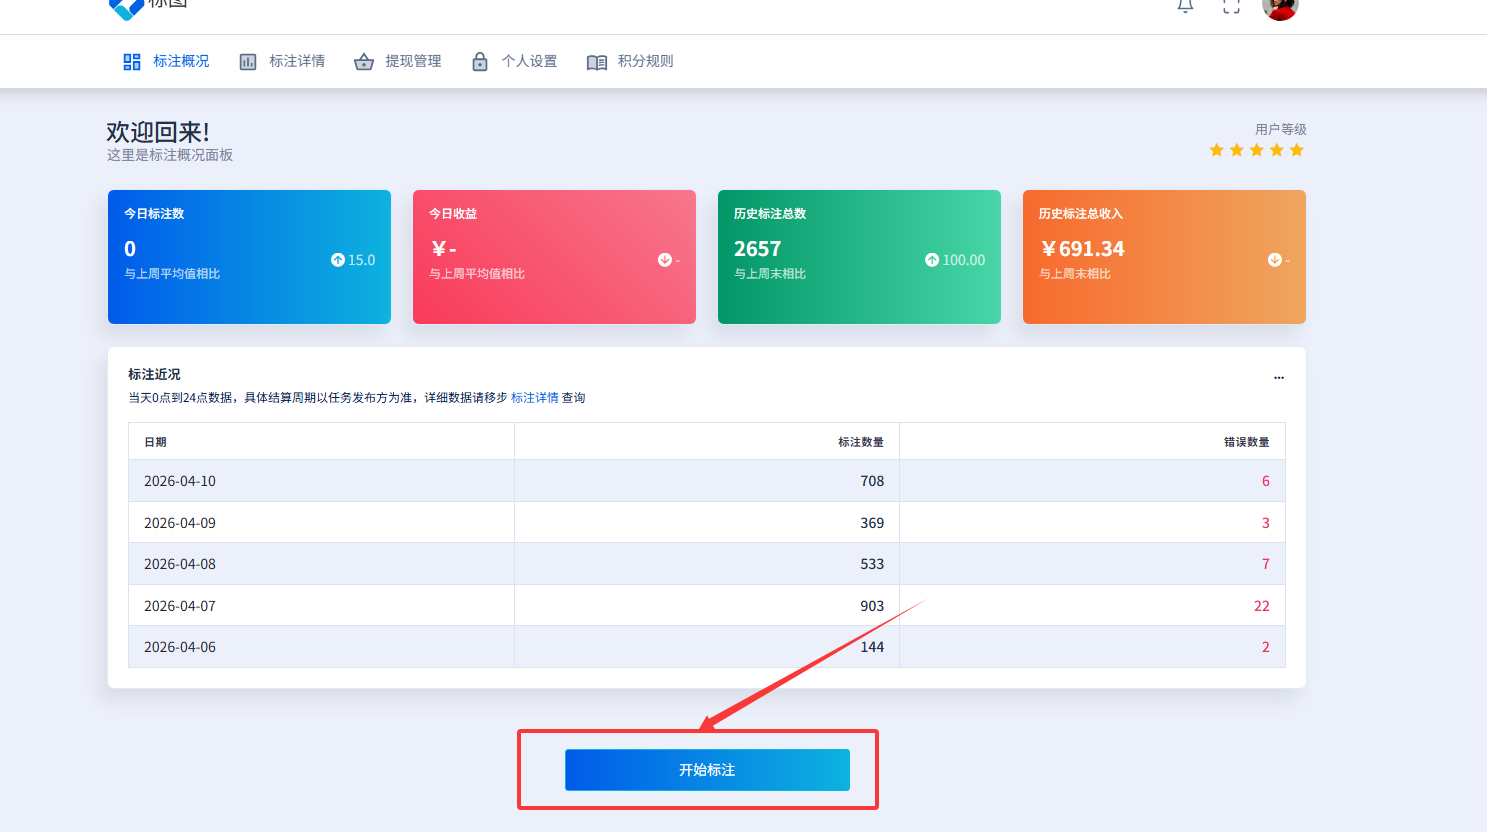This screenshot has height=832, width=1487.
Task: Click the down arrow badge on 历史标注总收入
Action: click(1277, 260)
